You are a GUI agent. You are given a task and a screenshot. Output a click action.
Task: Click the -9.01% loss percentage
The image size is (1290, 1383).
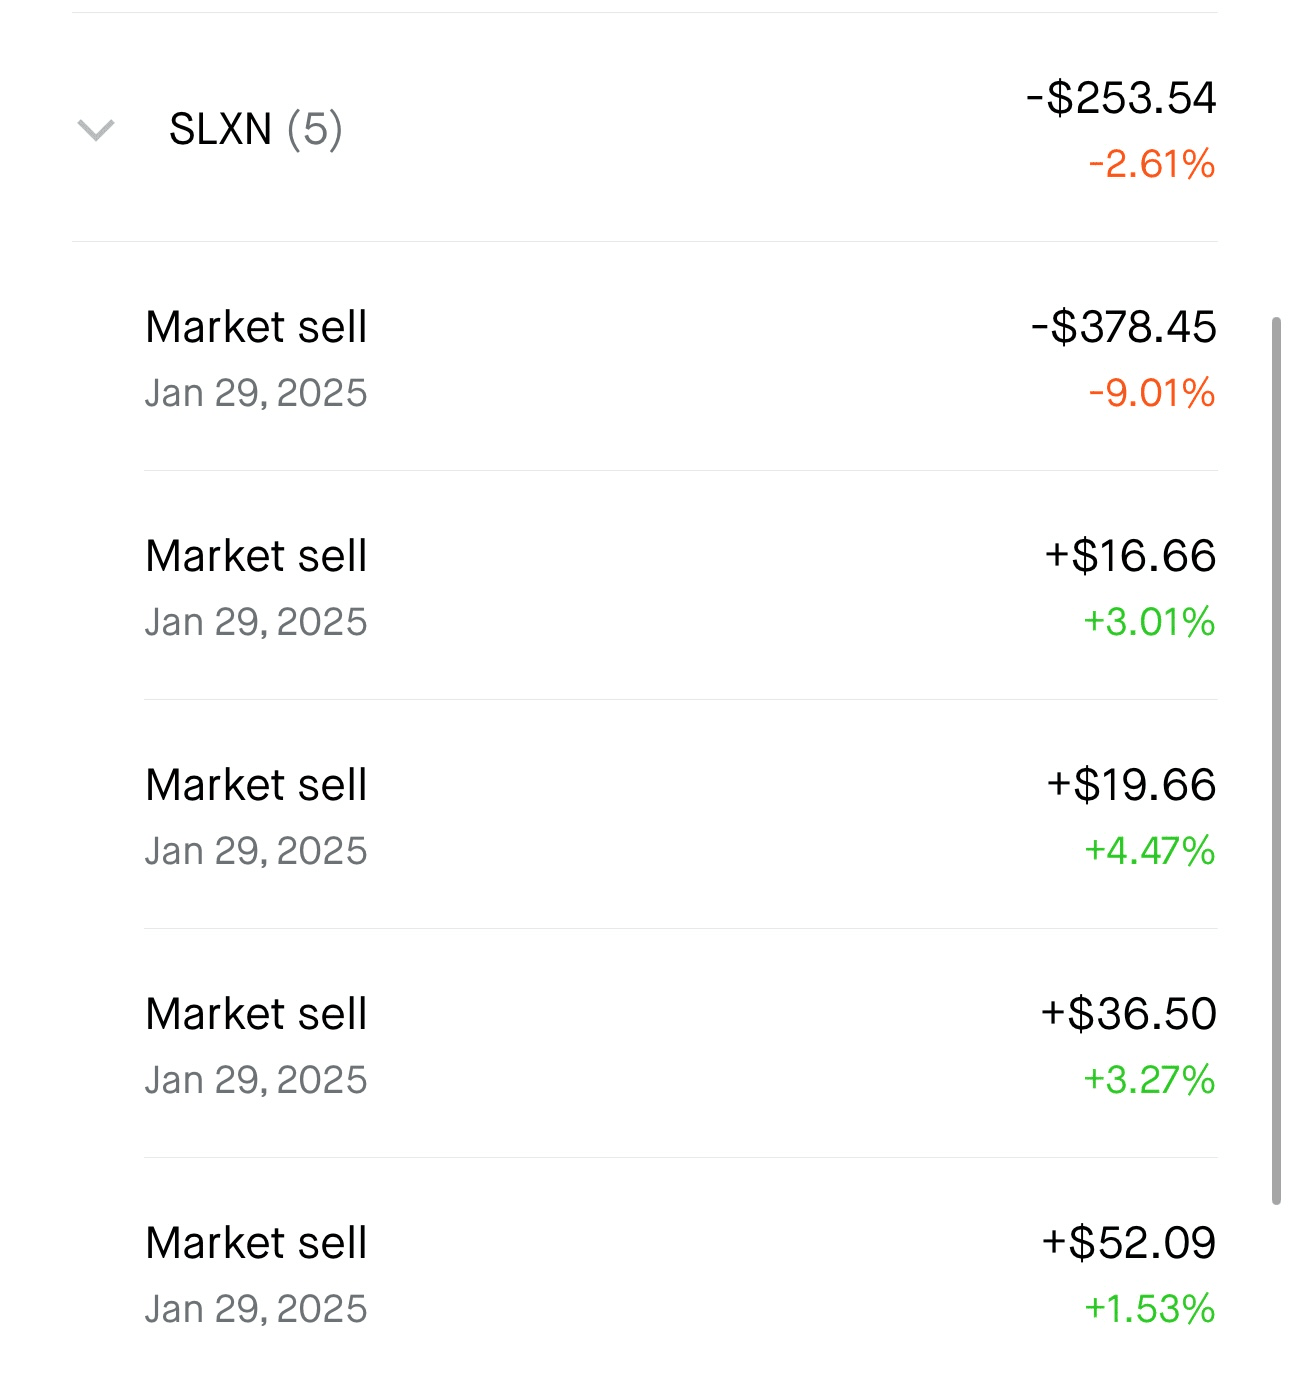[x=1151, y=393]
